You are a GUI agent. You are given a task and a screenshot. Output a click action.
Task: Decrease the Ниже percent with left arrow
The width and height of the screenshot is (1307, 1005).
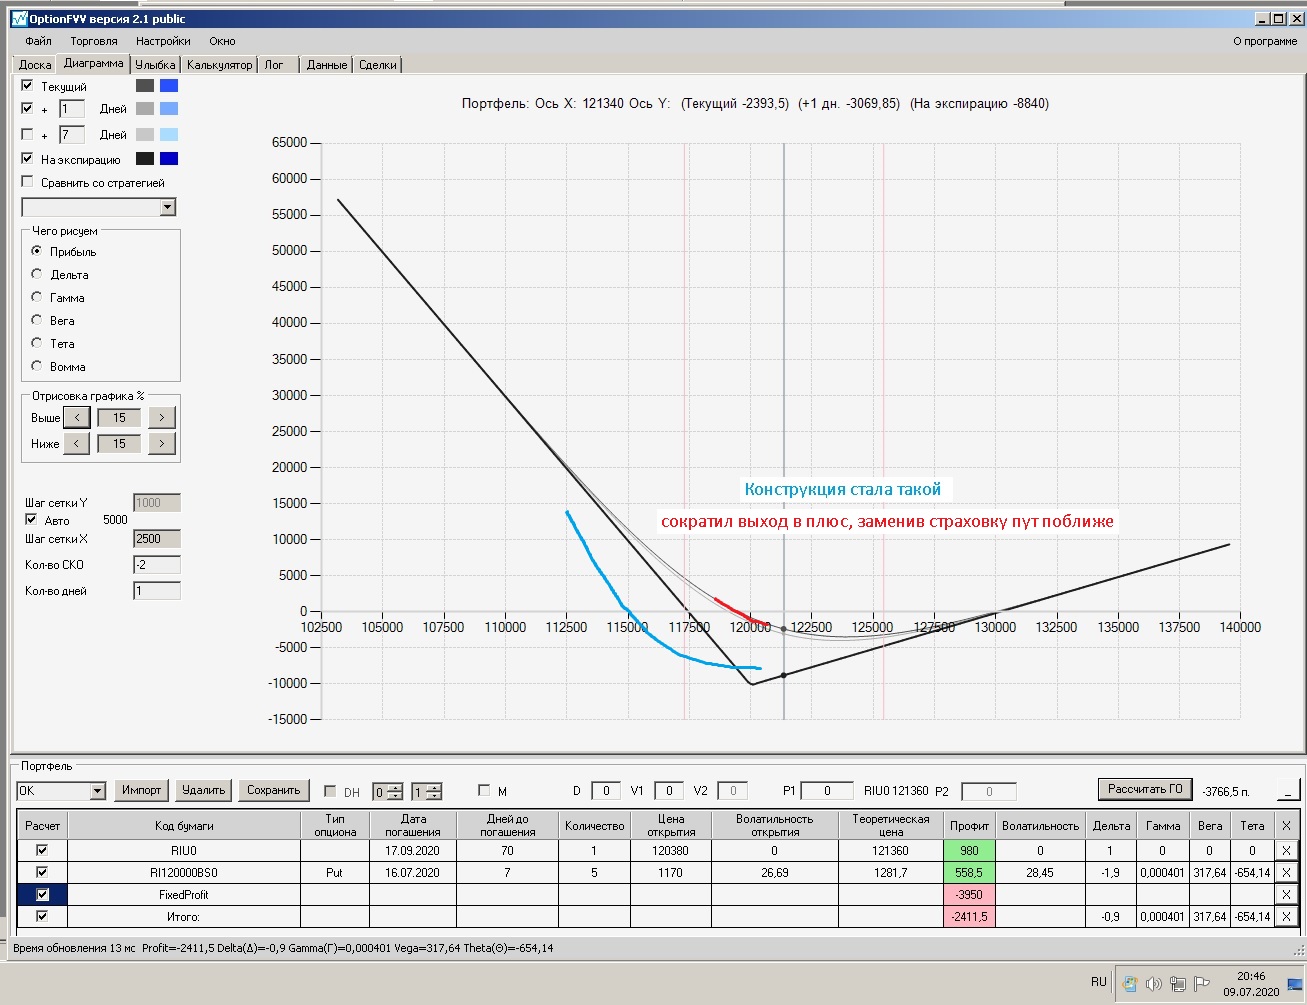click(77, 443)
